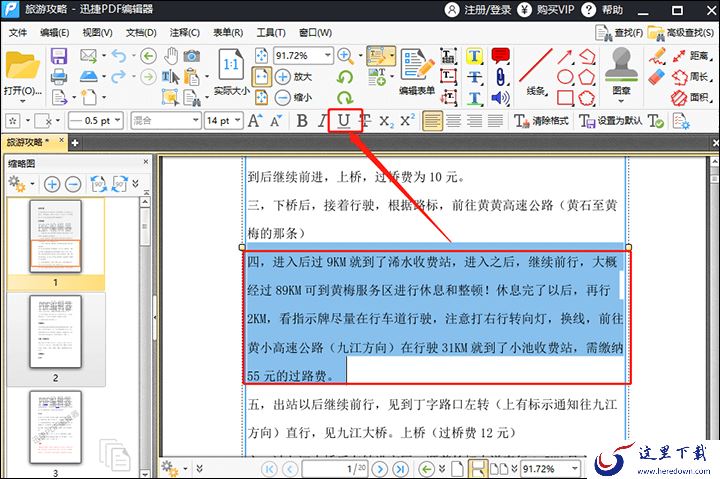Open the 编辑表单 edit form tool

pos(417,71)
